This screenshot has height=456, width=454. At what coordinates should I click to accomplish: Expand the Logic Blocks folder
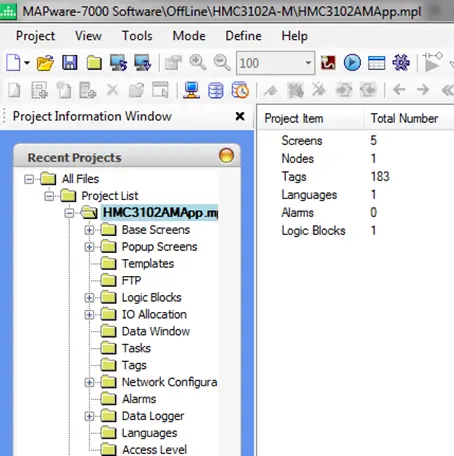pyautogui.click(x=89, y=298)
